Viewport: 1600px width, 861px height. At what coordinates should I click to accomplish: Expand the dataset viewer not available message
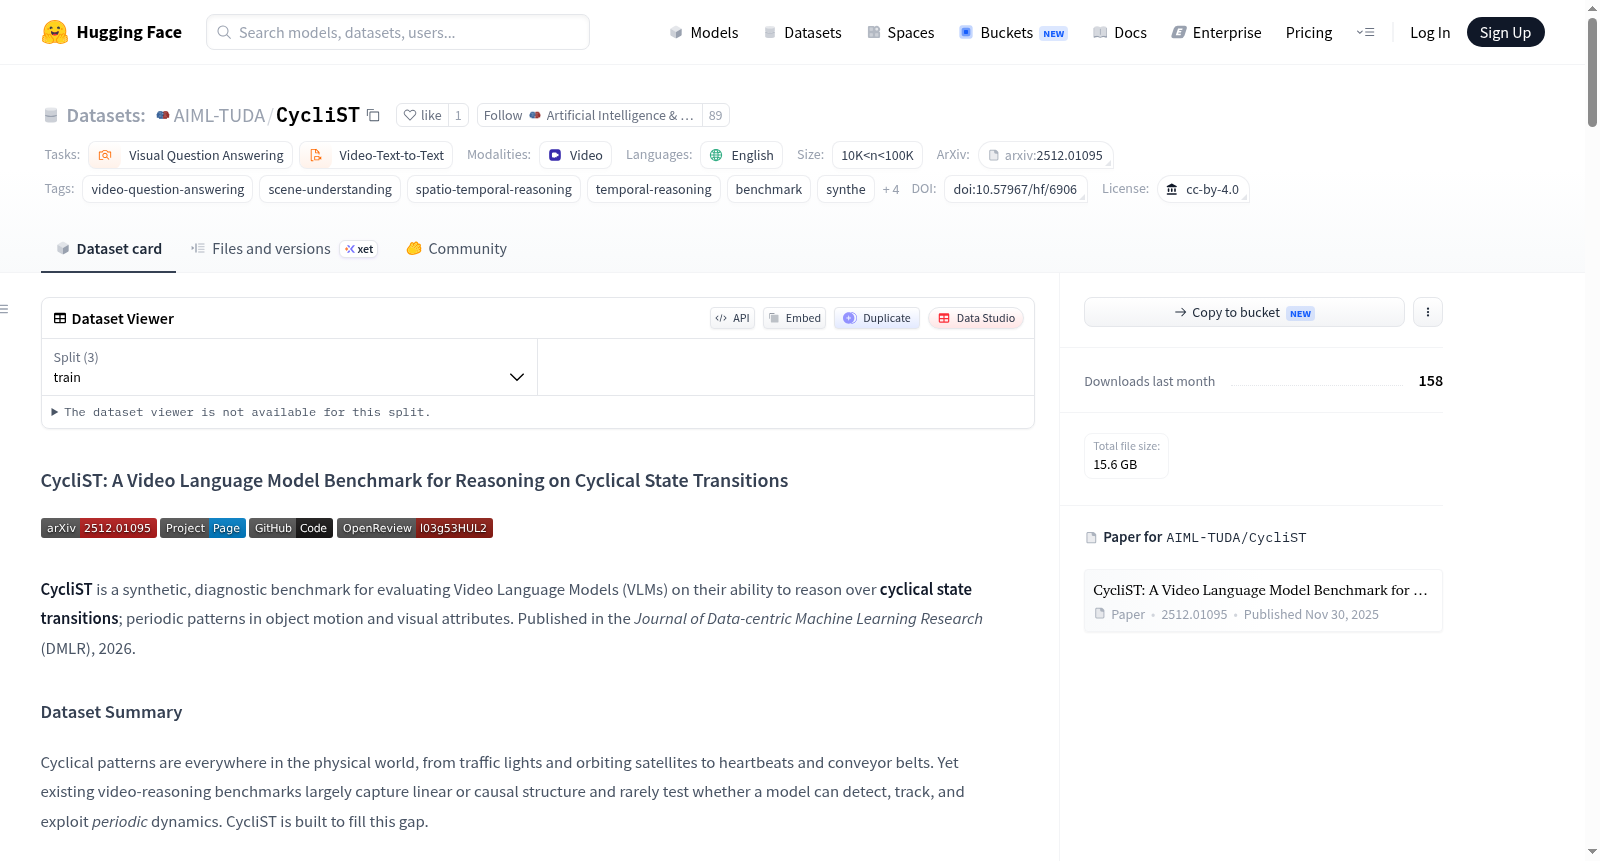[x=240, y=412]
